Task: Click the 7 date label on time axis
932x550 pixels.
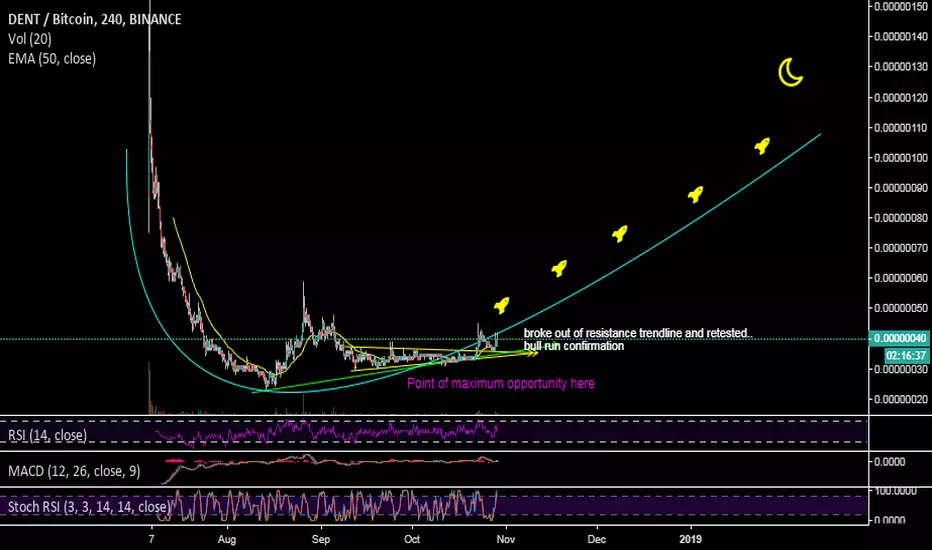Action: click(152, 539)
